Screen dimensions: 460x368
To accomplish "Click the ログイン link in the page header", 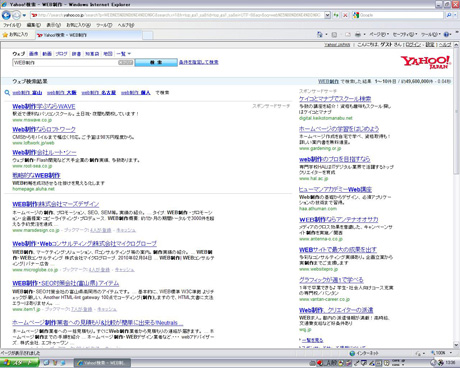I will coord(413,45).
